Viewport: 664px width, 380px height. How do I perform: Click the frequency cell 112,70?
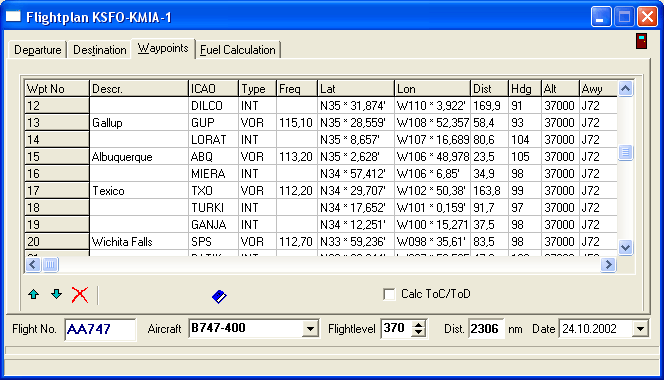pyautogui.click(x=296, y=241)
